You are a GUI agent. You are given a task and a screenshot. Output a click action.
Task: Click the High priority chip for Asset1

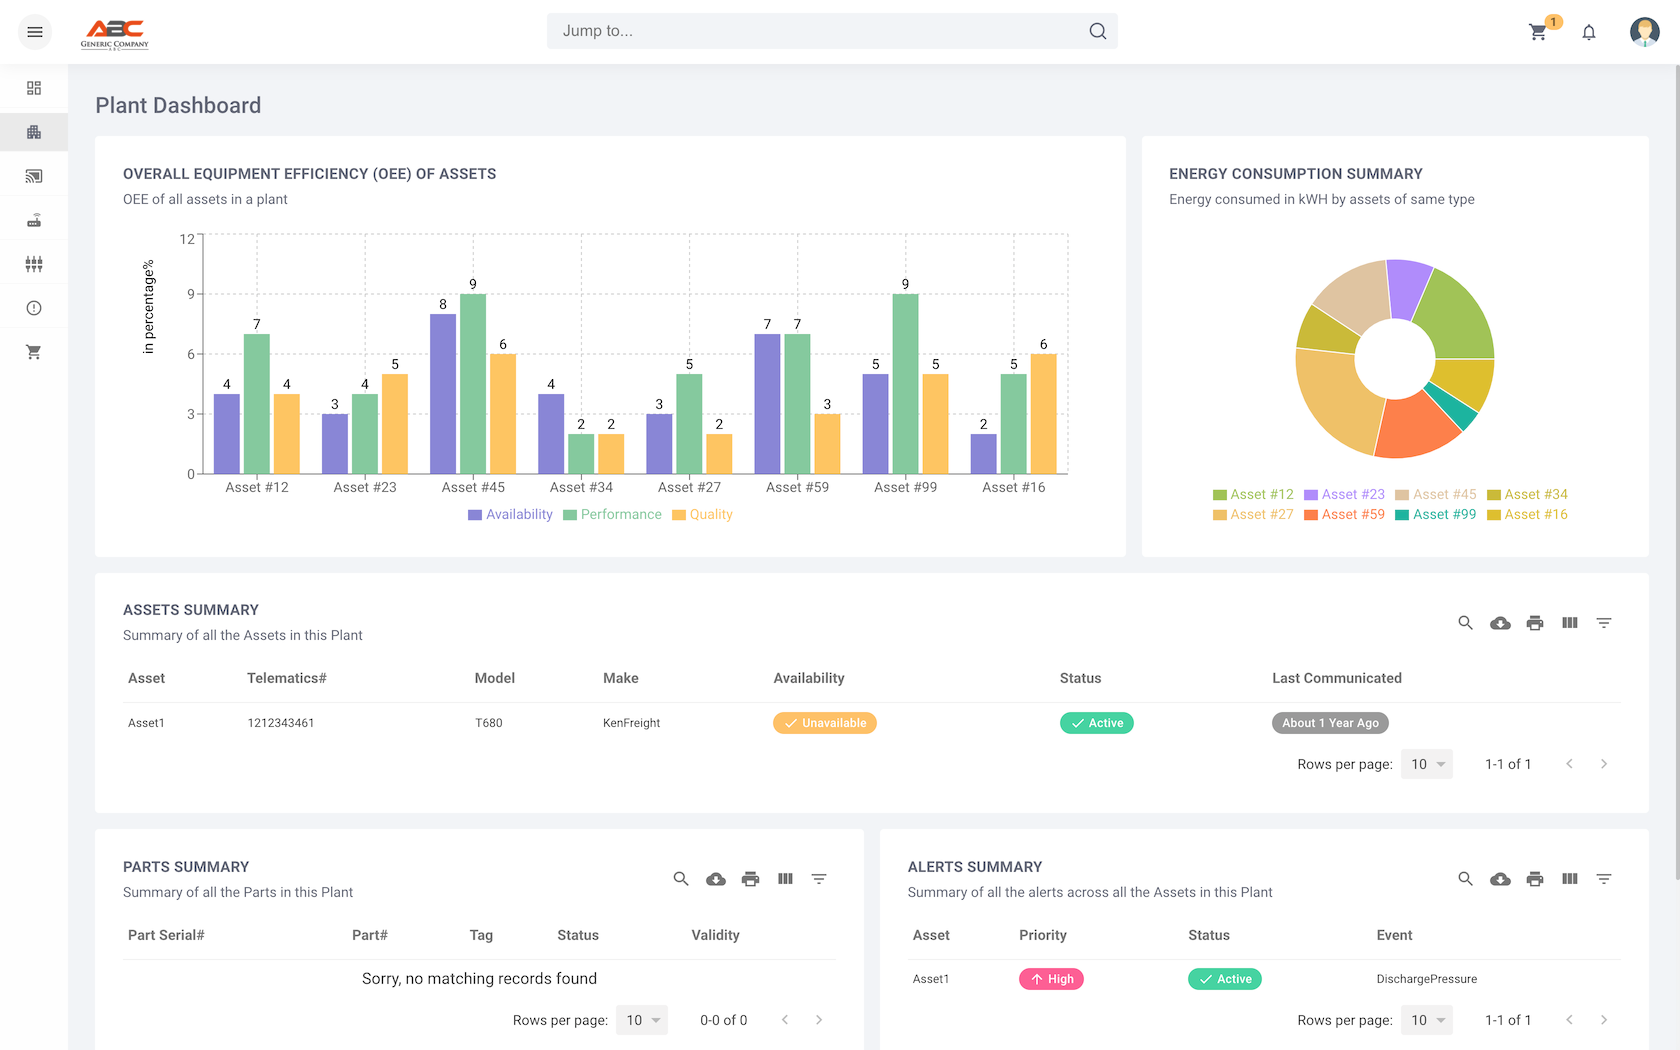(x=1051, y=979)
